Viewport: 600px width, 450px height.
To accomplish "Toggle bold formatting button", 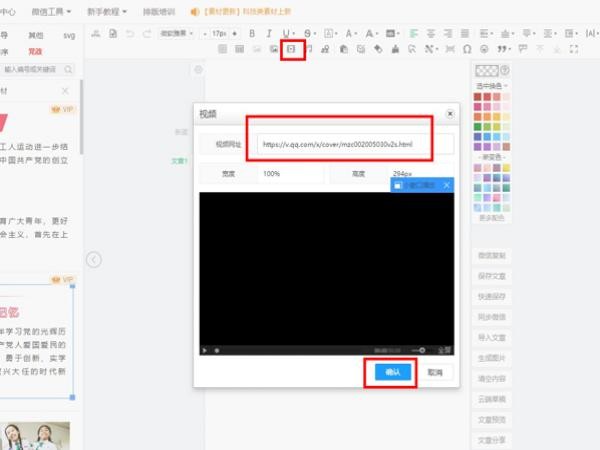I will [x=252, y=34].
